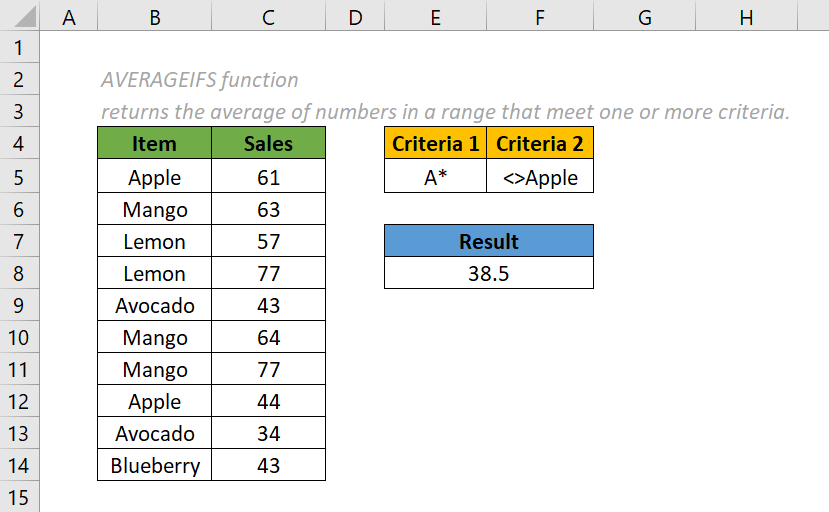This screenshot has height=512, width=829.
Task: Select row 14 header
Action: [19, 465]
